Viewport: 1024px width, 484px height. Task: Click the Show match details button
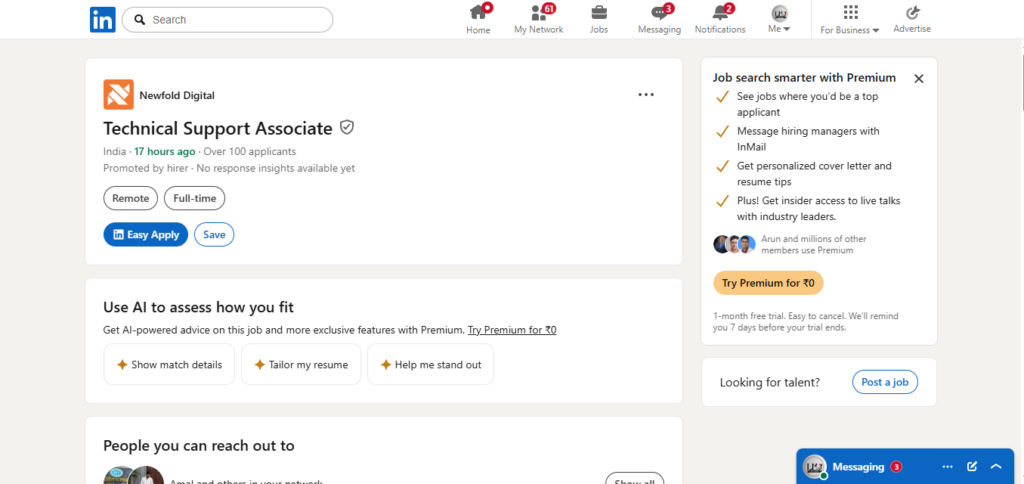pos(169,364)
